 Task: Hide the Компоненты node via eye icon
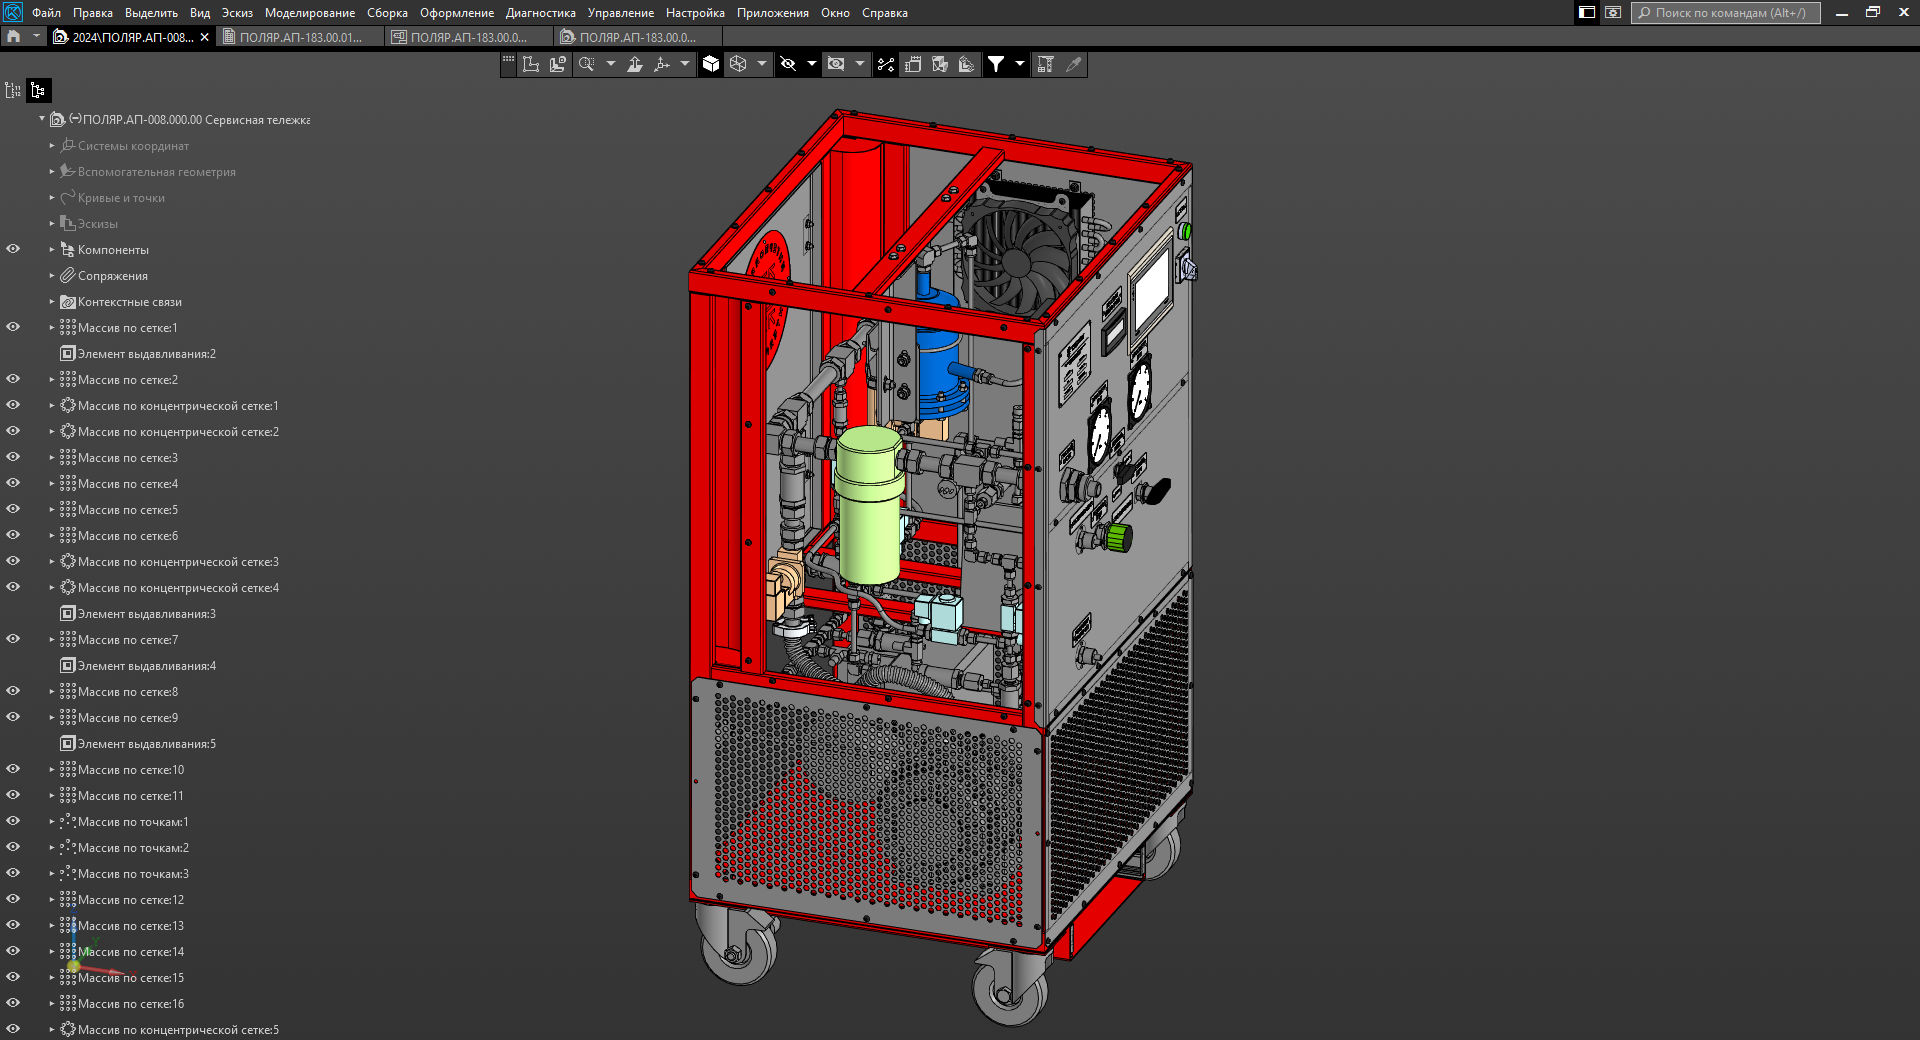coord(13,249)
